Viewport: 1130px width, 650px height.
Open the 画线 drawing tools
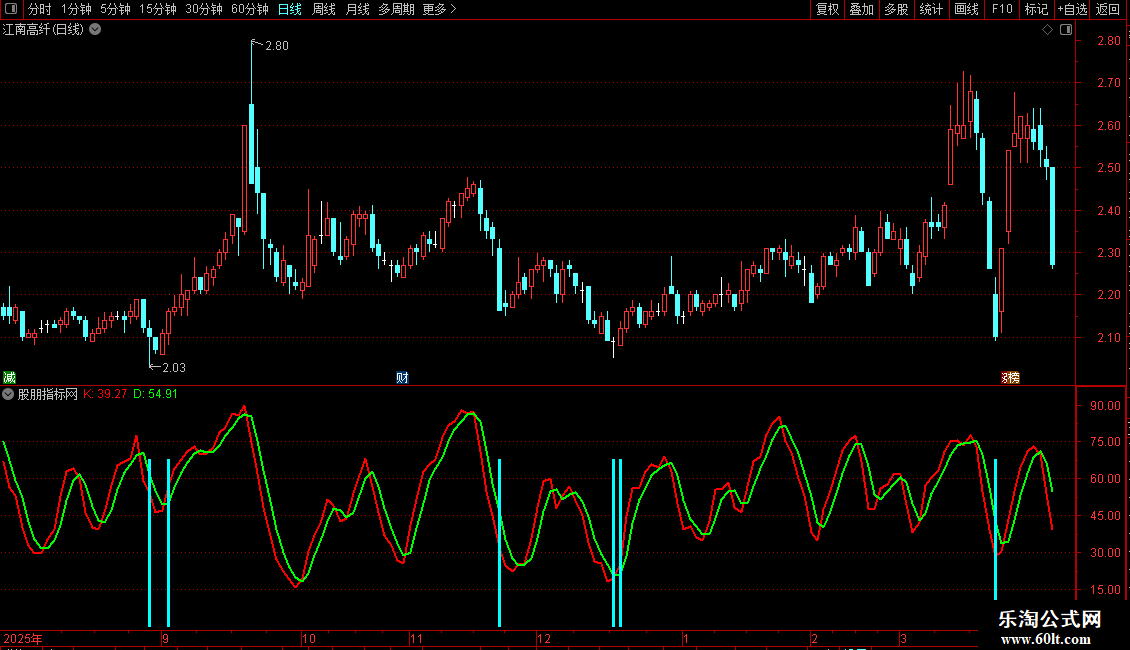pos(966,9)
